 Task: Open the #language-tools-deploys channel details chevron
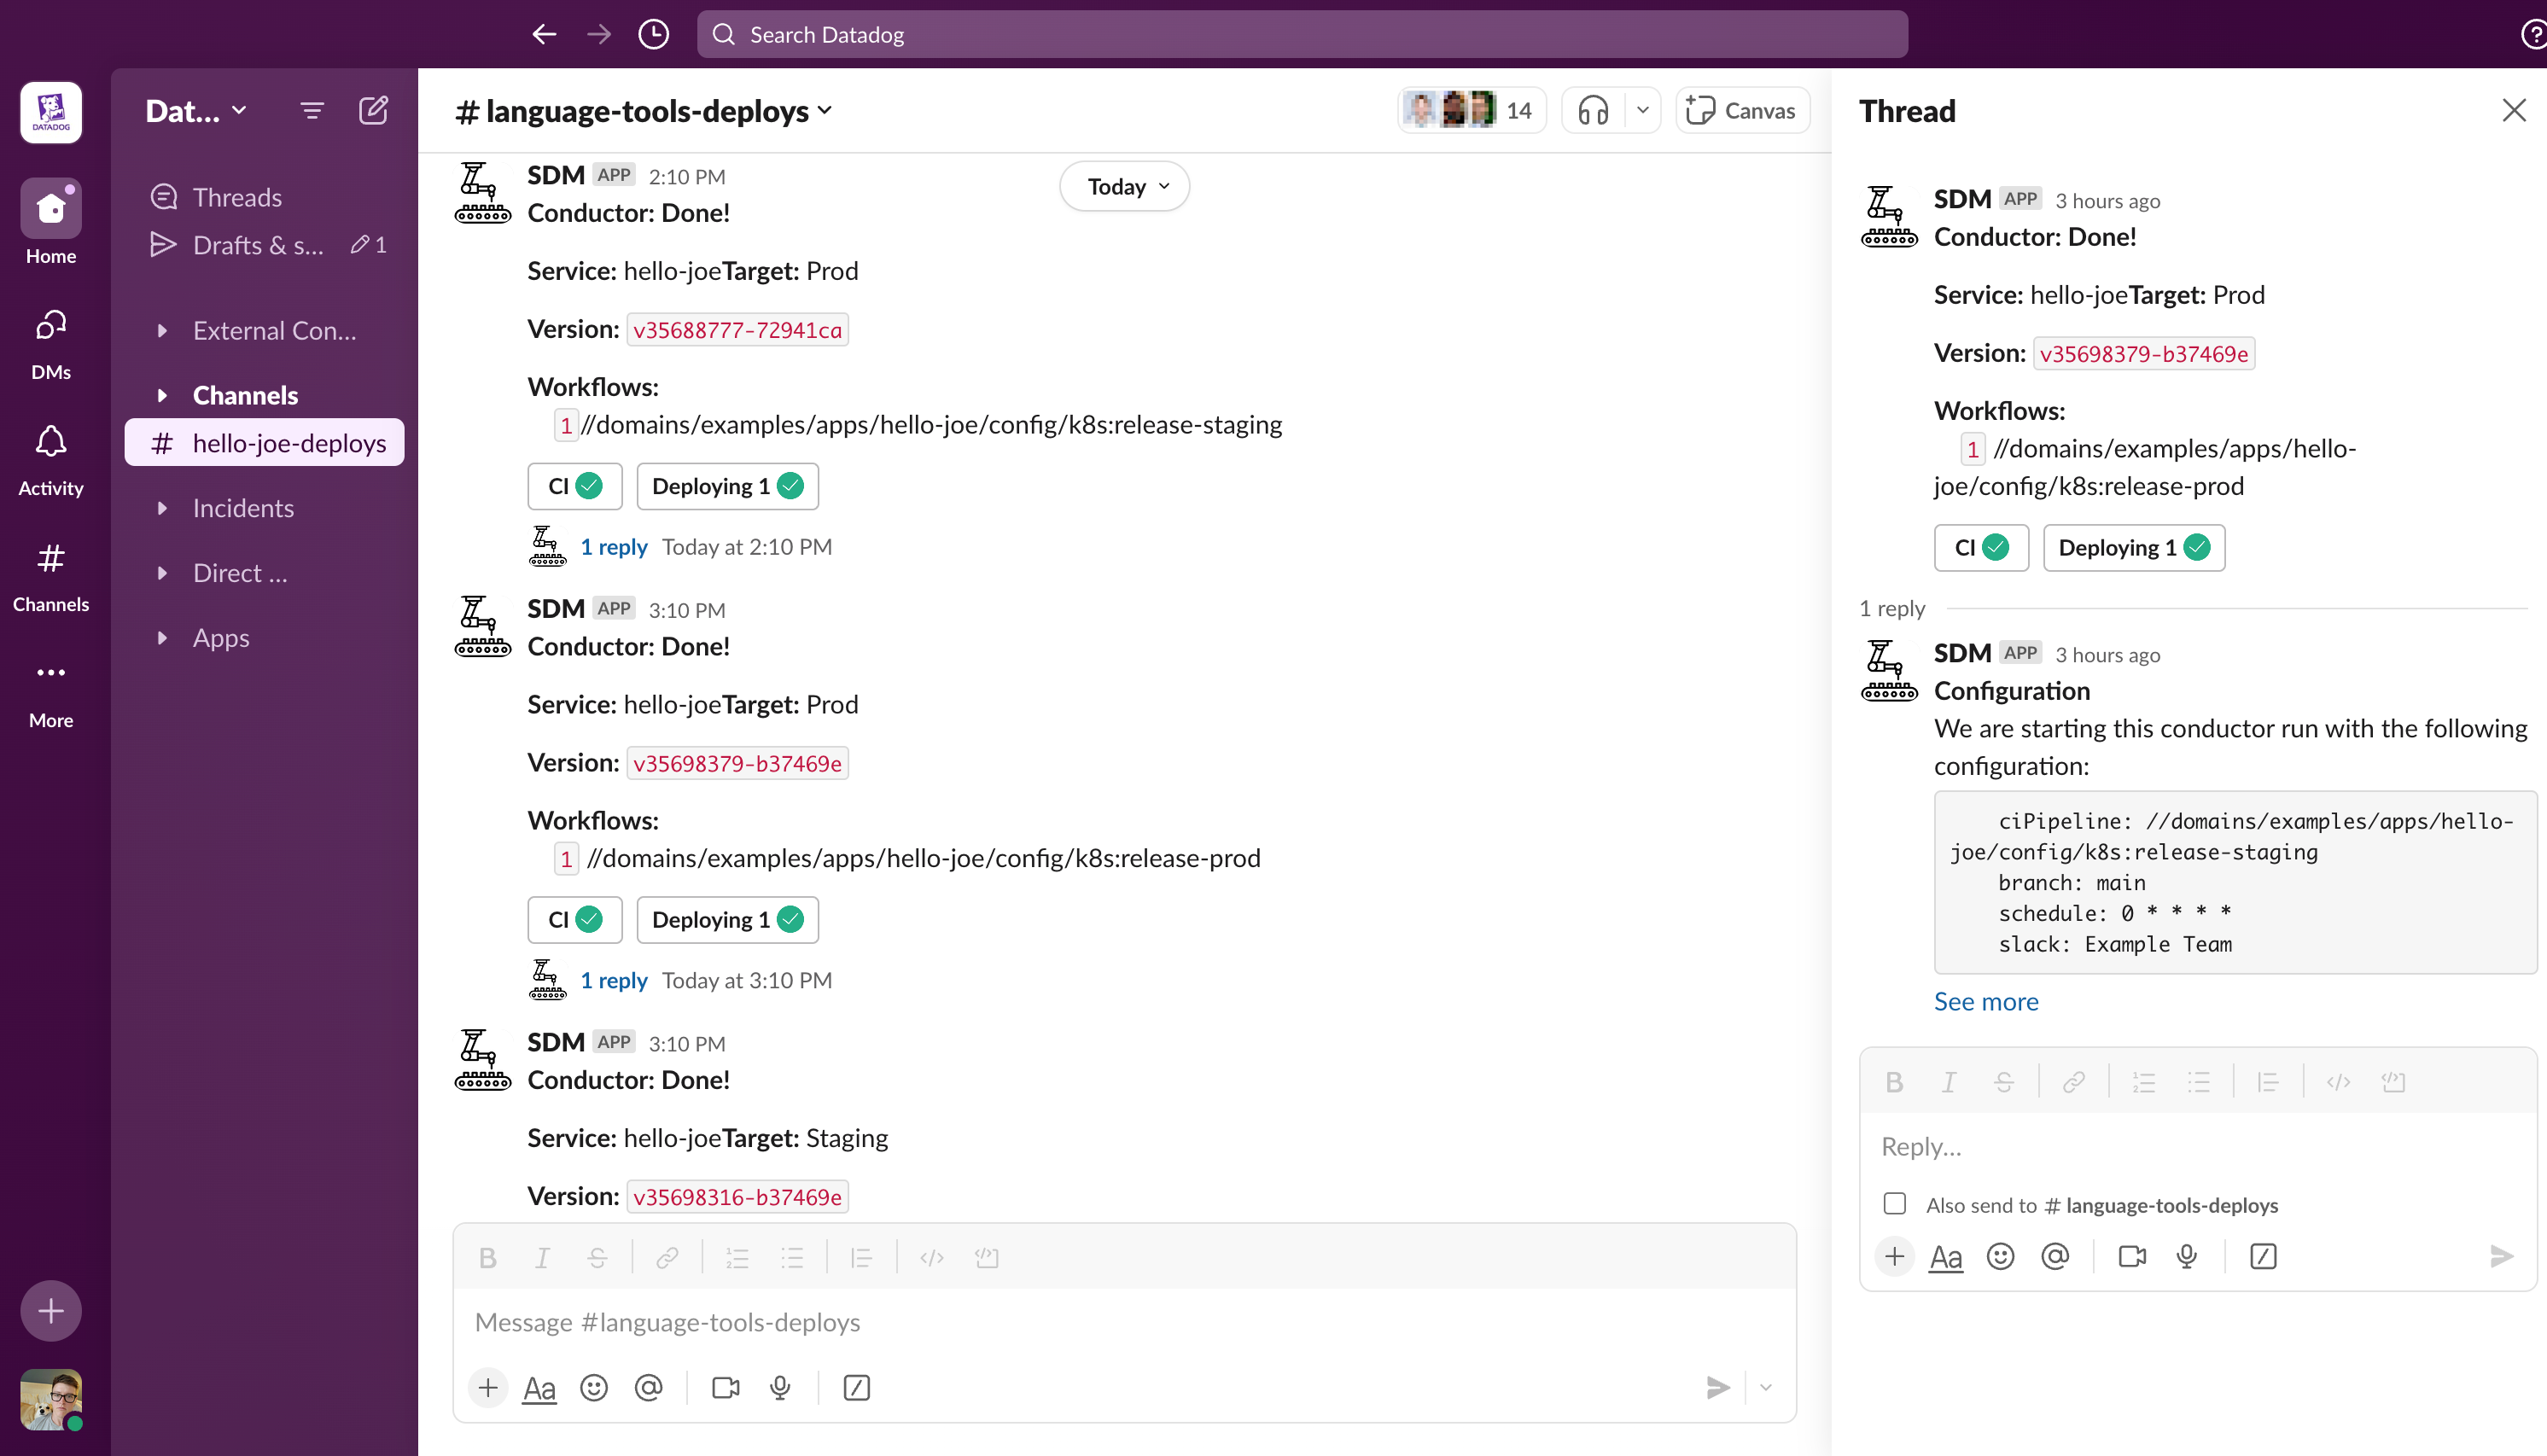coord(825,111)
